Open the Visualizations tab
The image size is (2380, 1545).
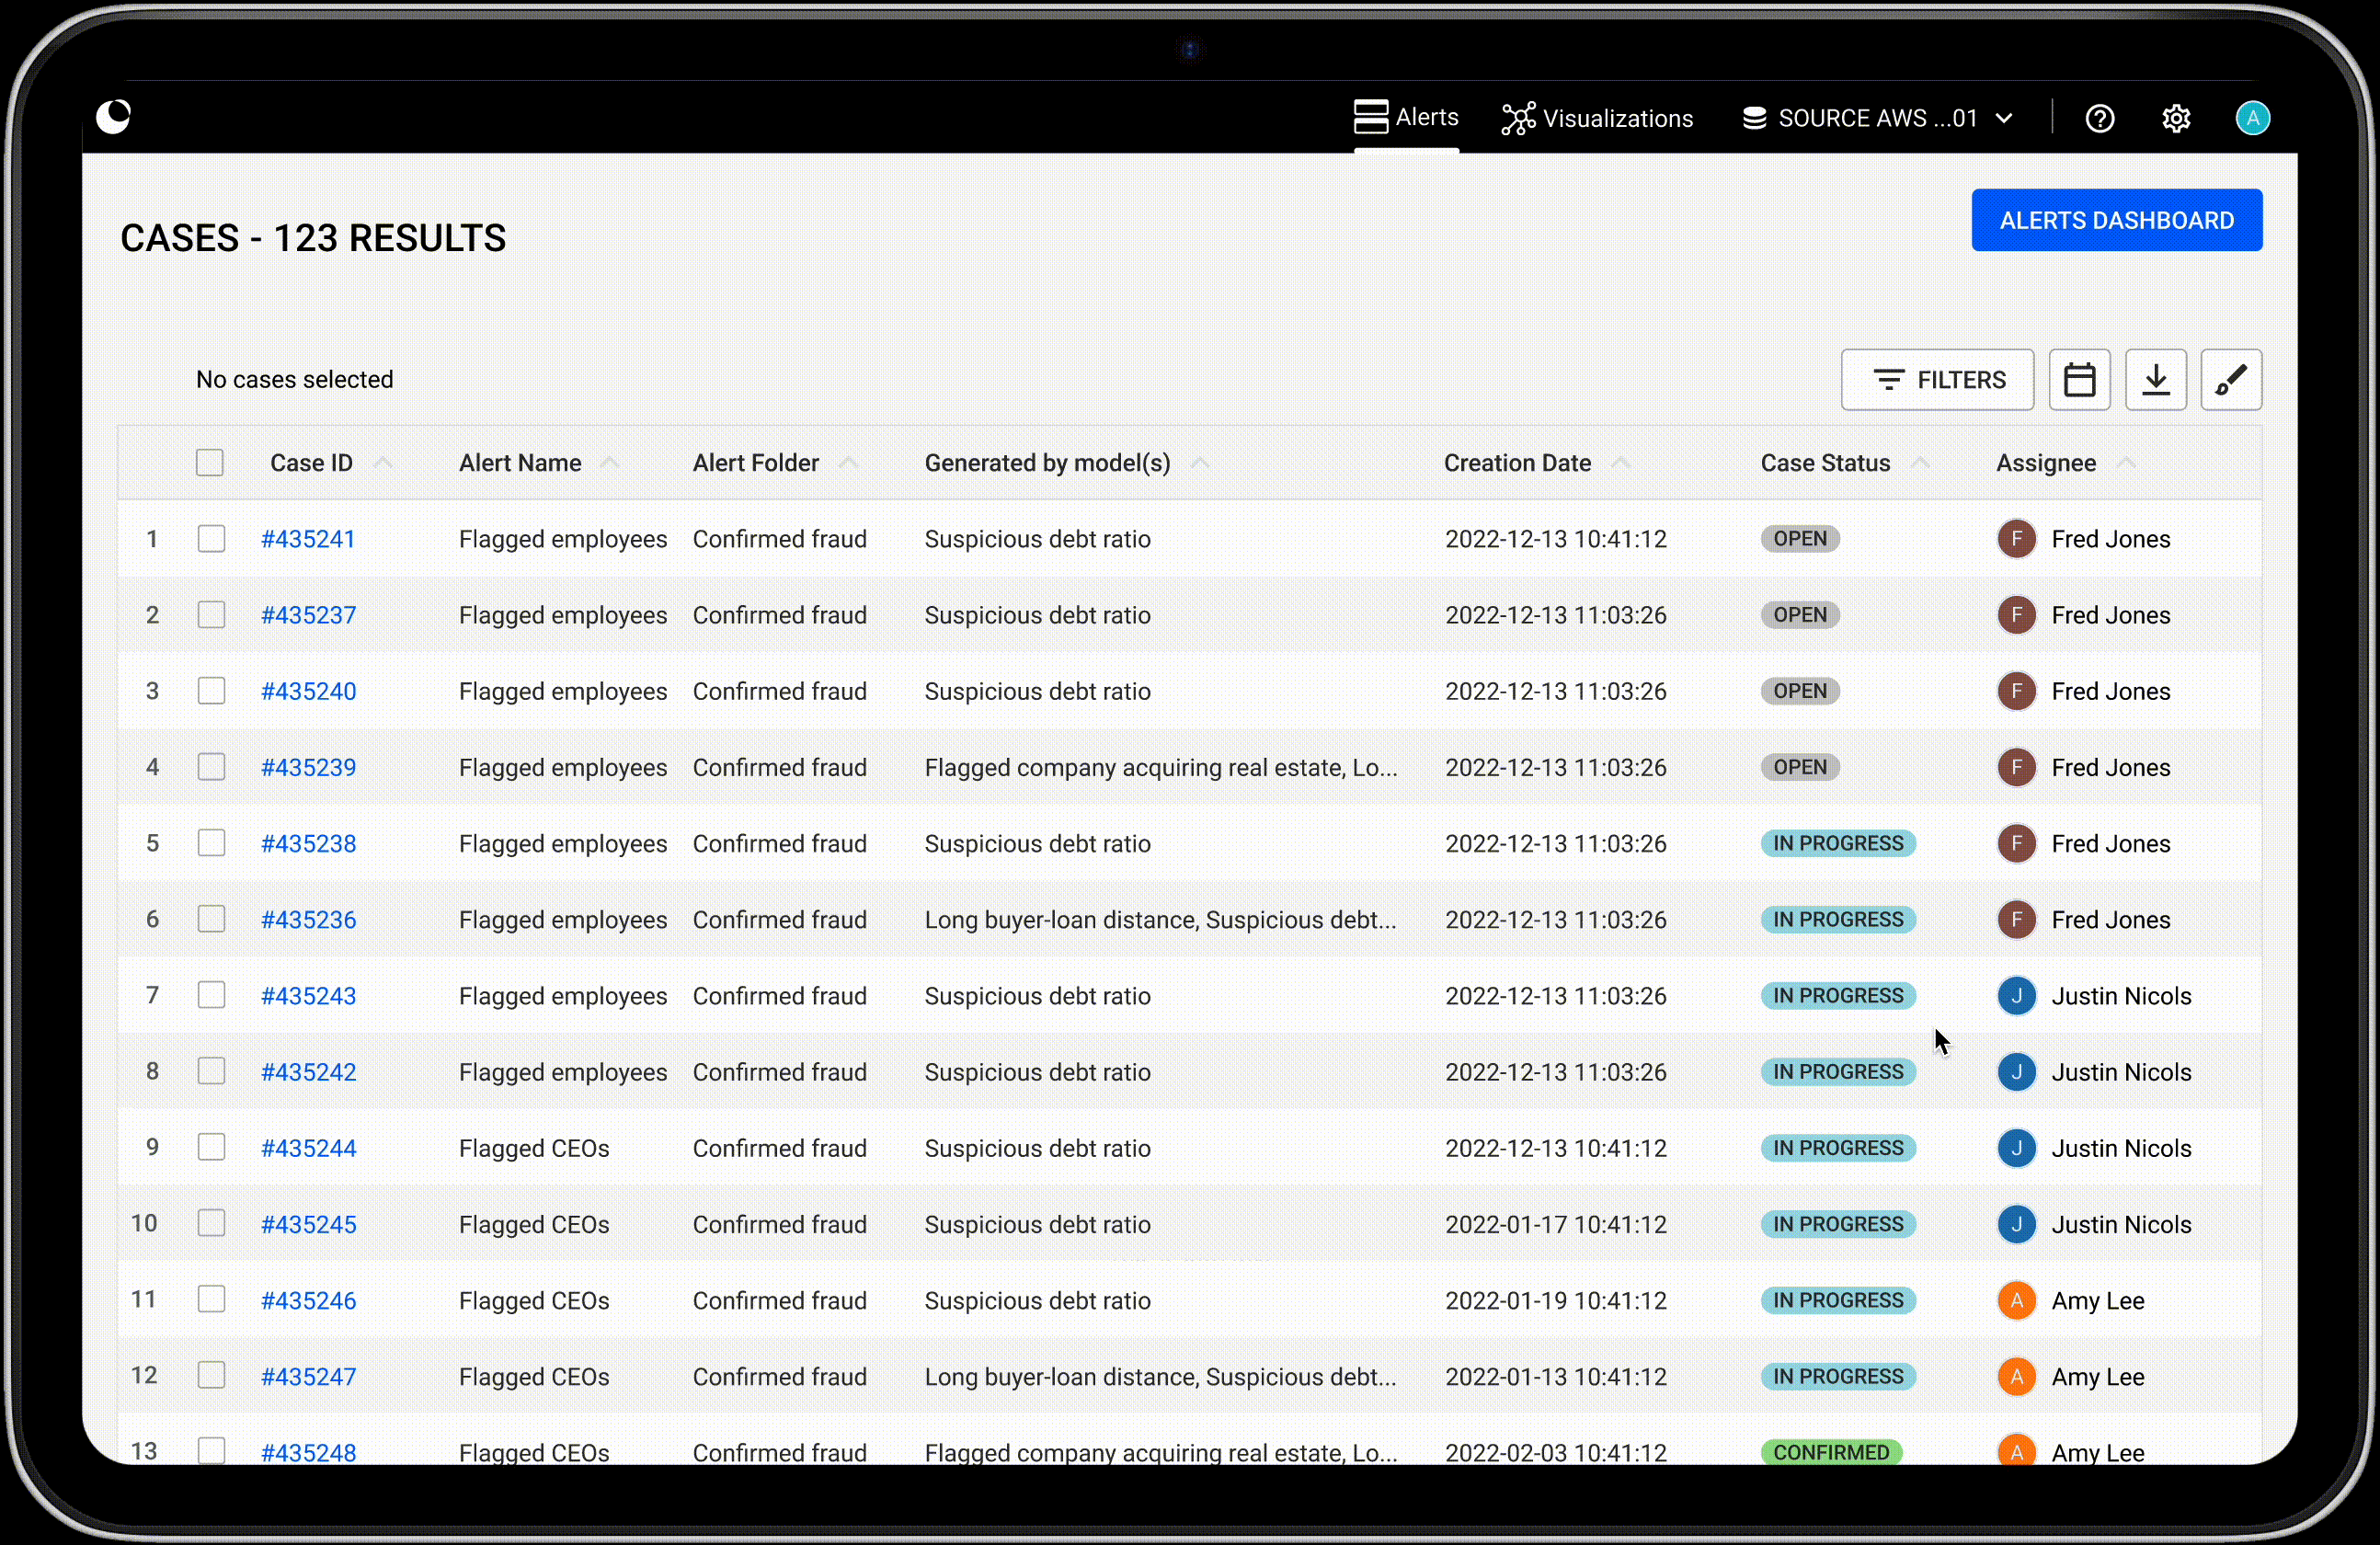pyautogui.click(x=1597, y=119)
